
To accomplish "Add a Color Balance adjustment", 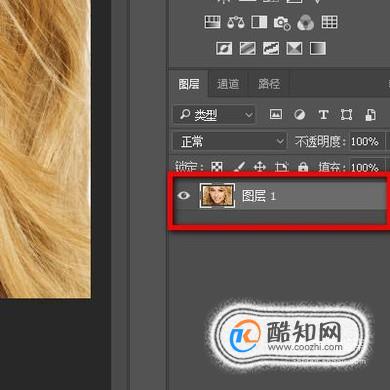I will [x=236, y=22].
